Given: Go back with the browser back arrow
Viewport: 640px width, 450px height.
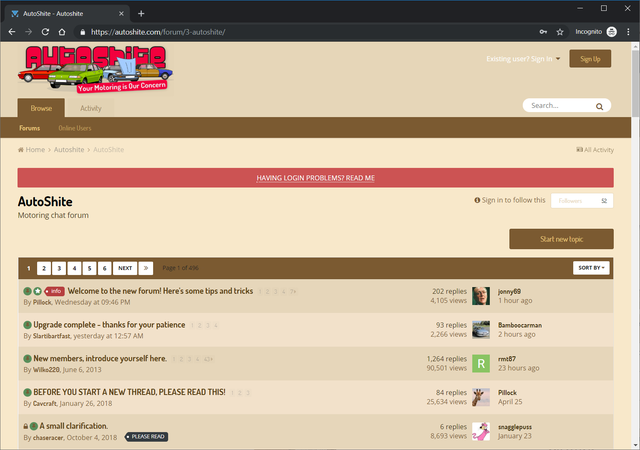Looking at the screenshot, I should pyautogui.click(x=12, y=32).
